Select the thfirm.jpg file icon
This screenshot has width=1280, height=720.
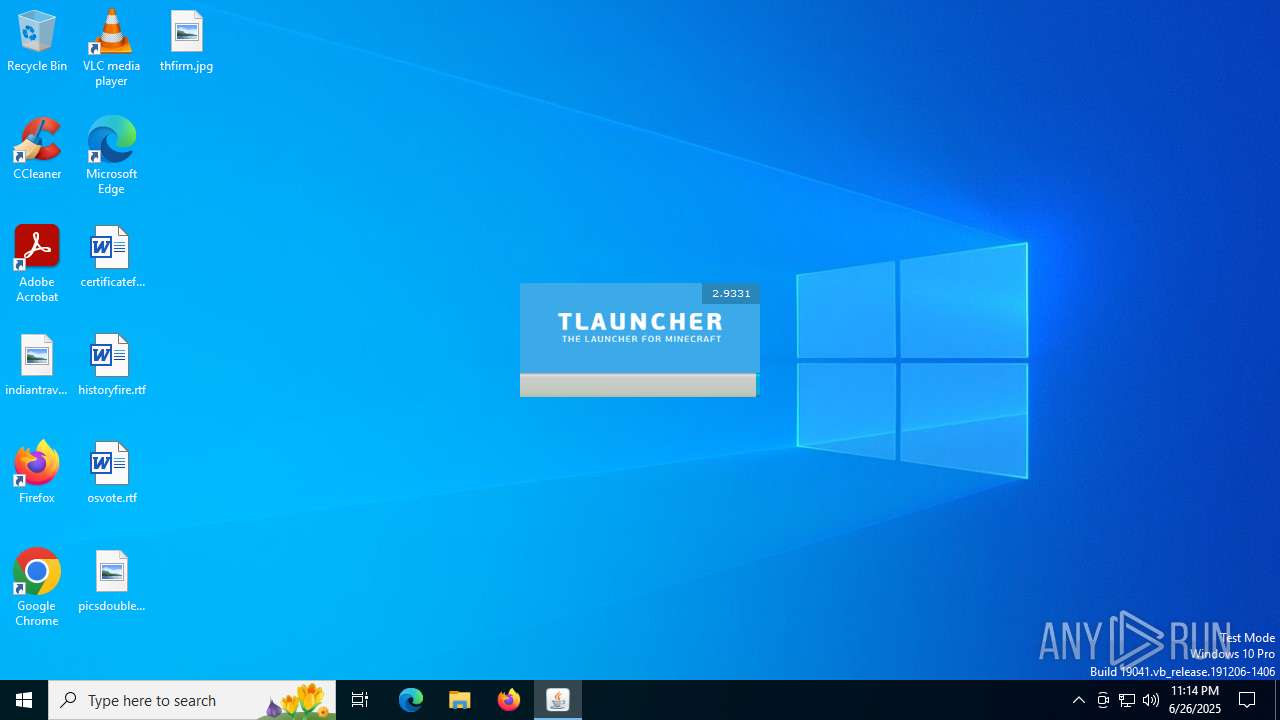point(186,41)
